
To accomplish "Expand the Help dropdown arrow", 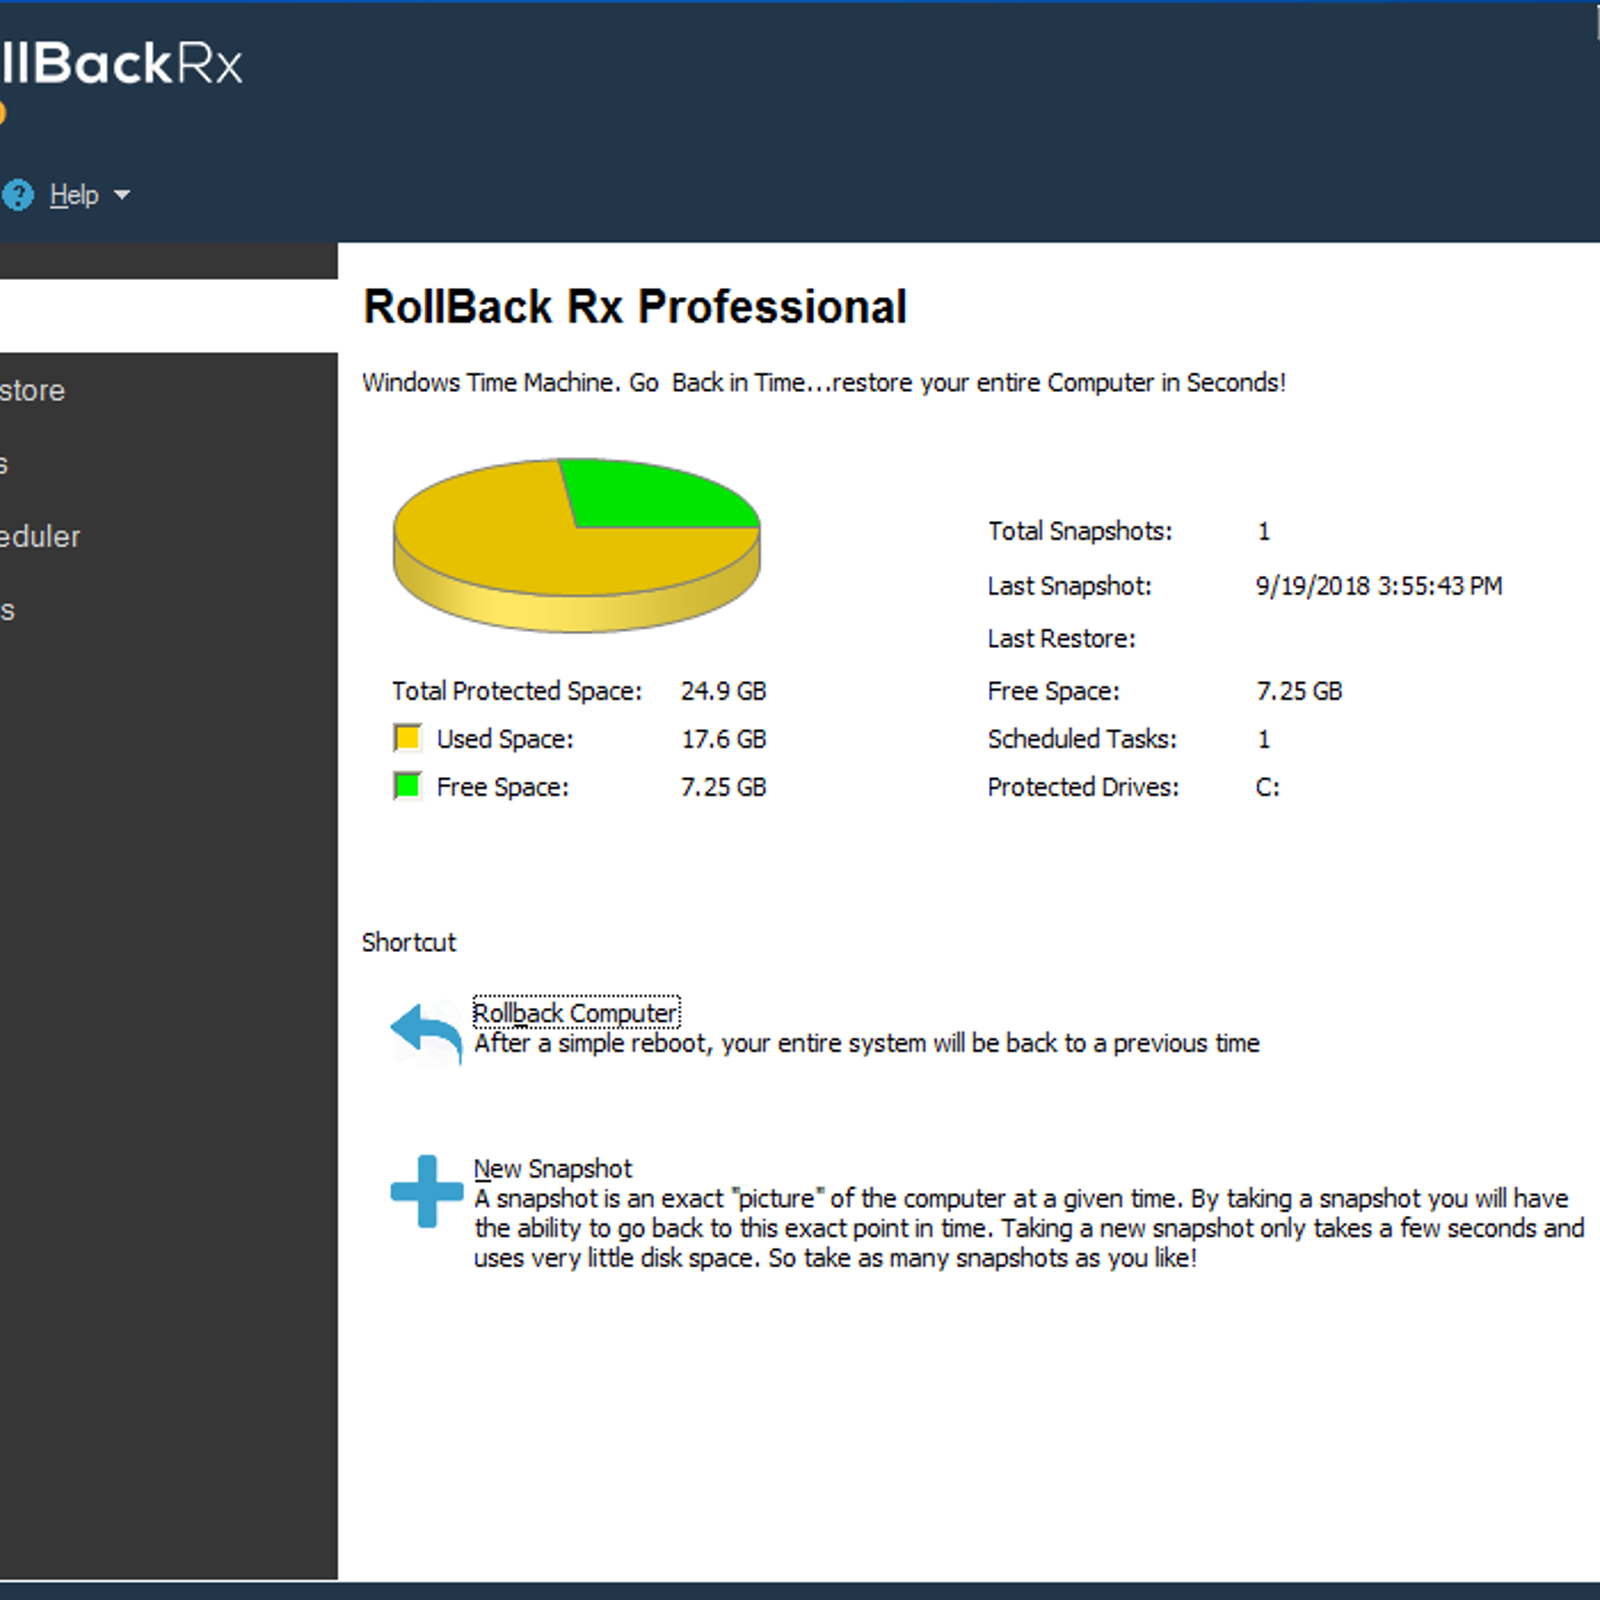I will (x=122, y=195).
